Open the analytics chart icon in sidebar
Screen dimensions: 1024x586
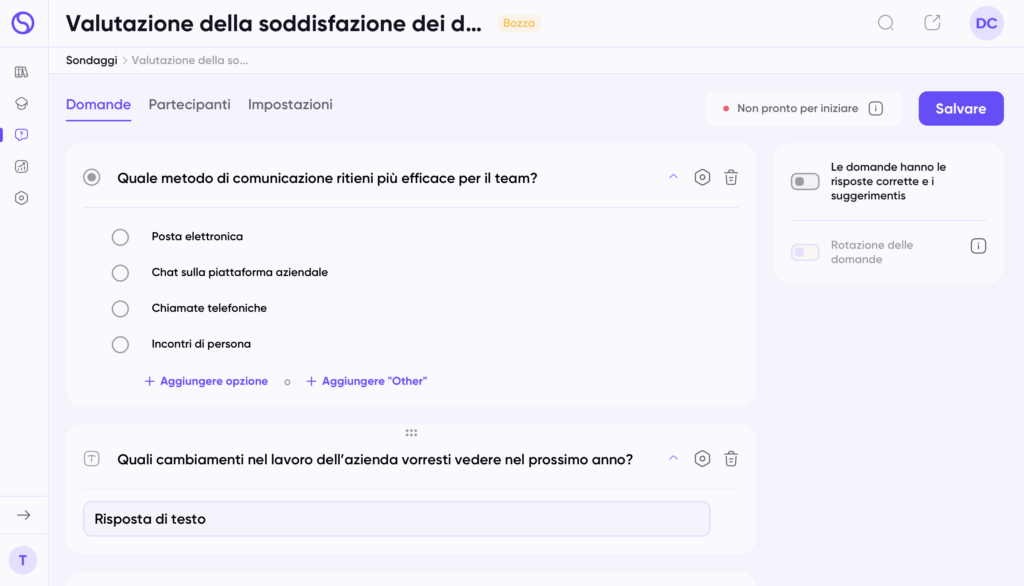pyautogui.click(x=22, y=166)
